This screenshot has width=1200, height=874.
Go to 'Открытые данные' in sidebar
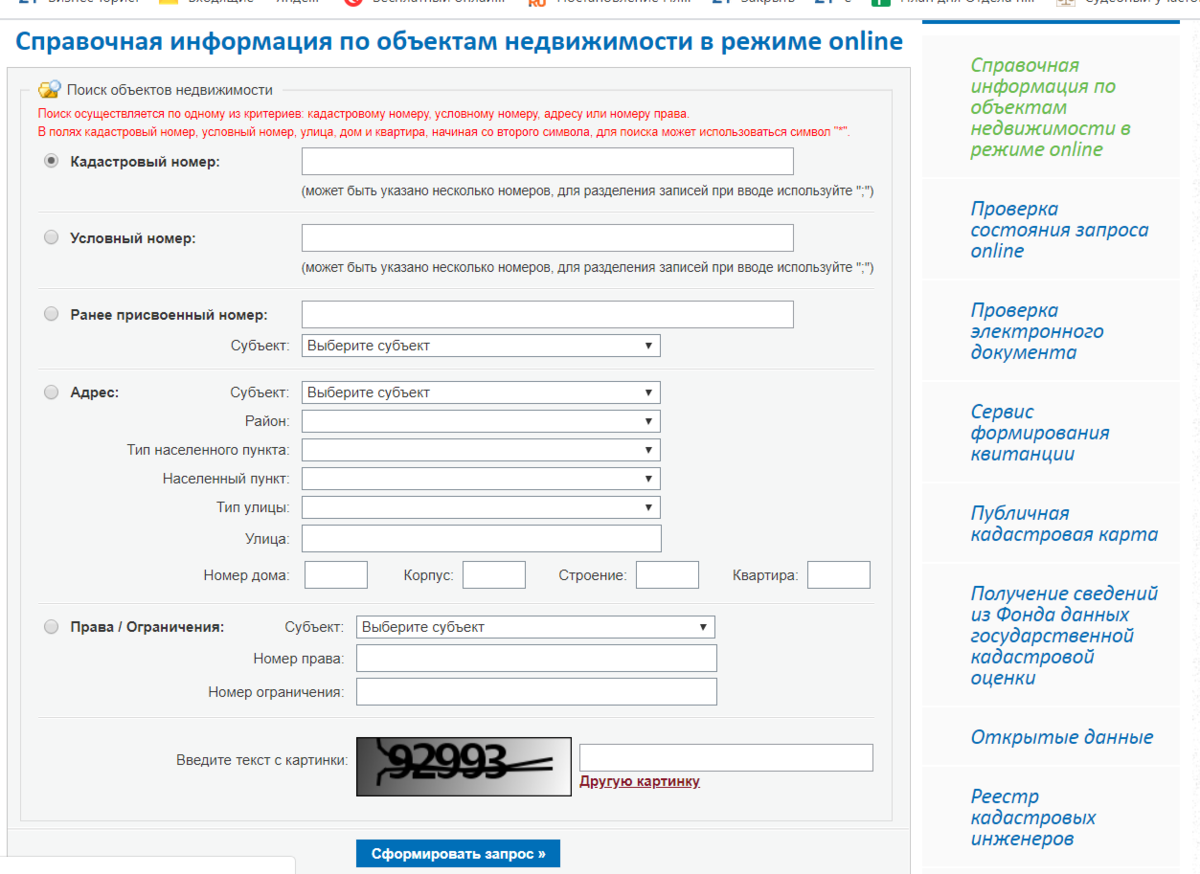tap(1061, 737)
